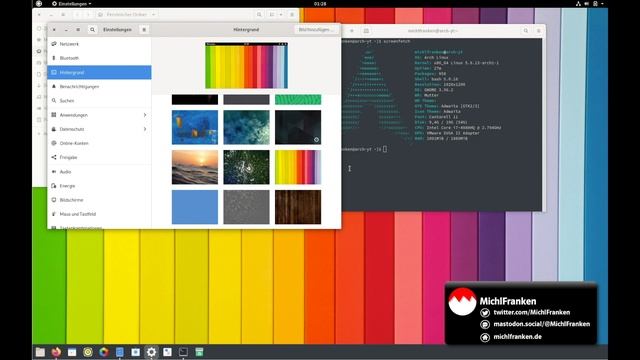Screen dimensions: 640x360
Task: Select the rainbow stripes wallpaper thumbnail
Action: tap(298, 167)
